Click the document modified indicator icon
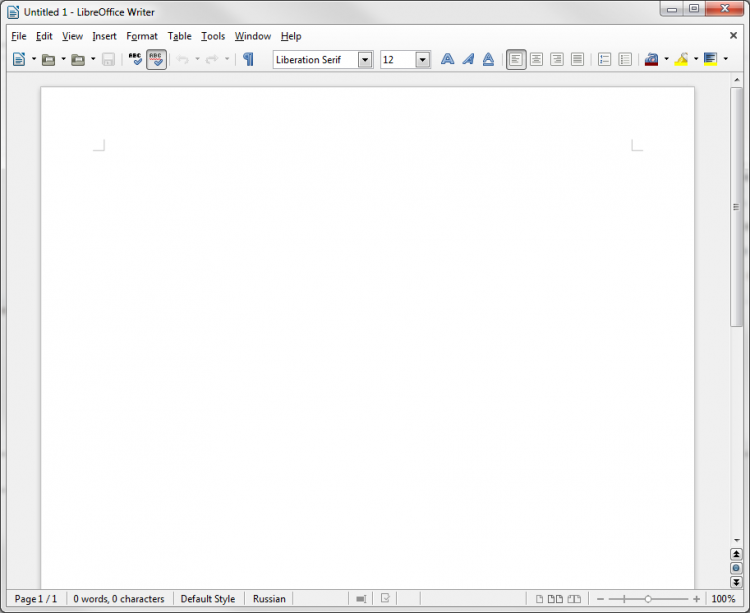The image size is (750, 613). click(386, 598)
